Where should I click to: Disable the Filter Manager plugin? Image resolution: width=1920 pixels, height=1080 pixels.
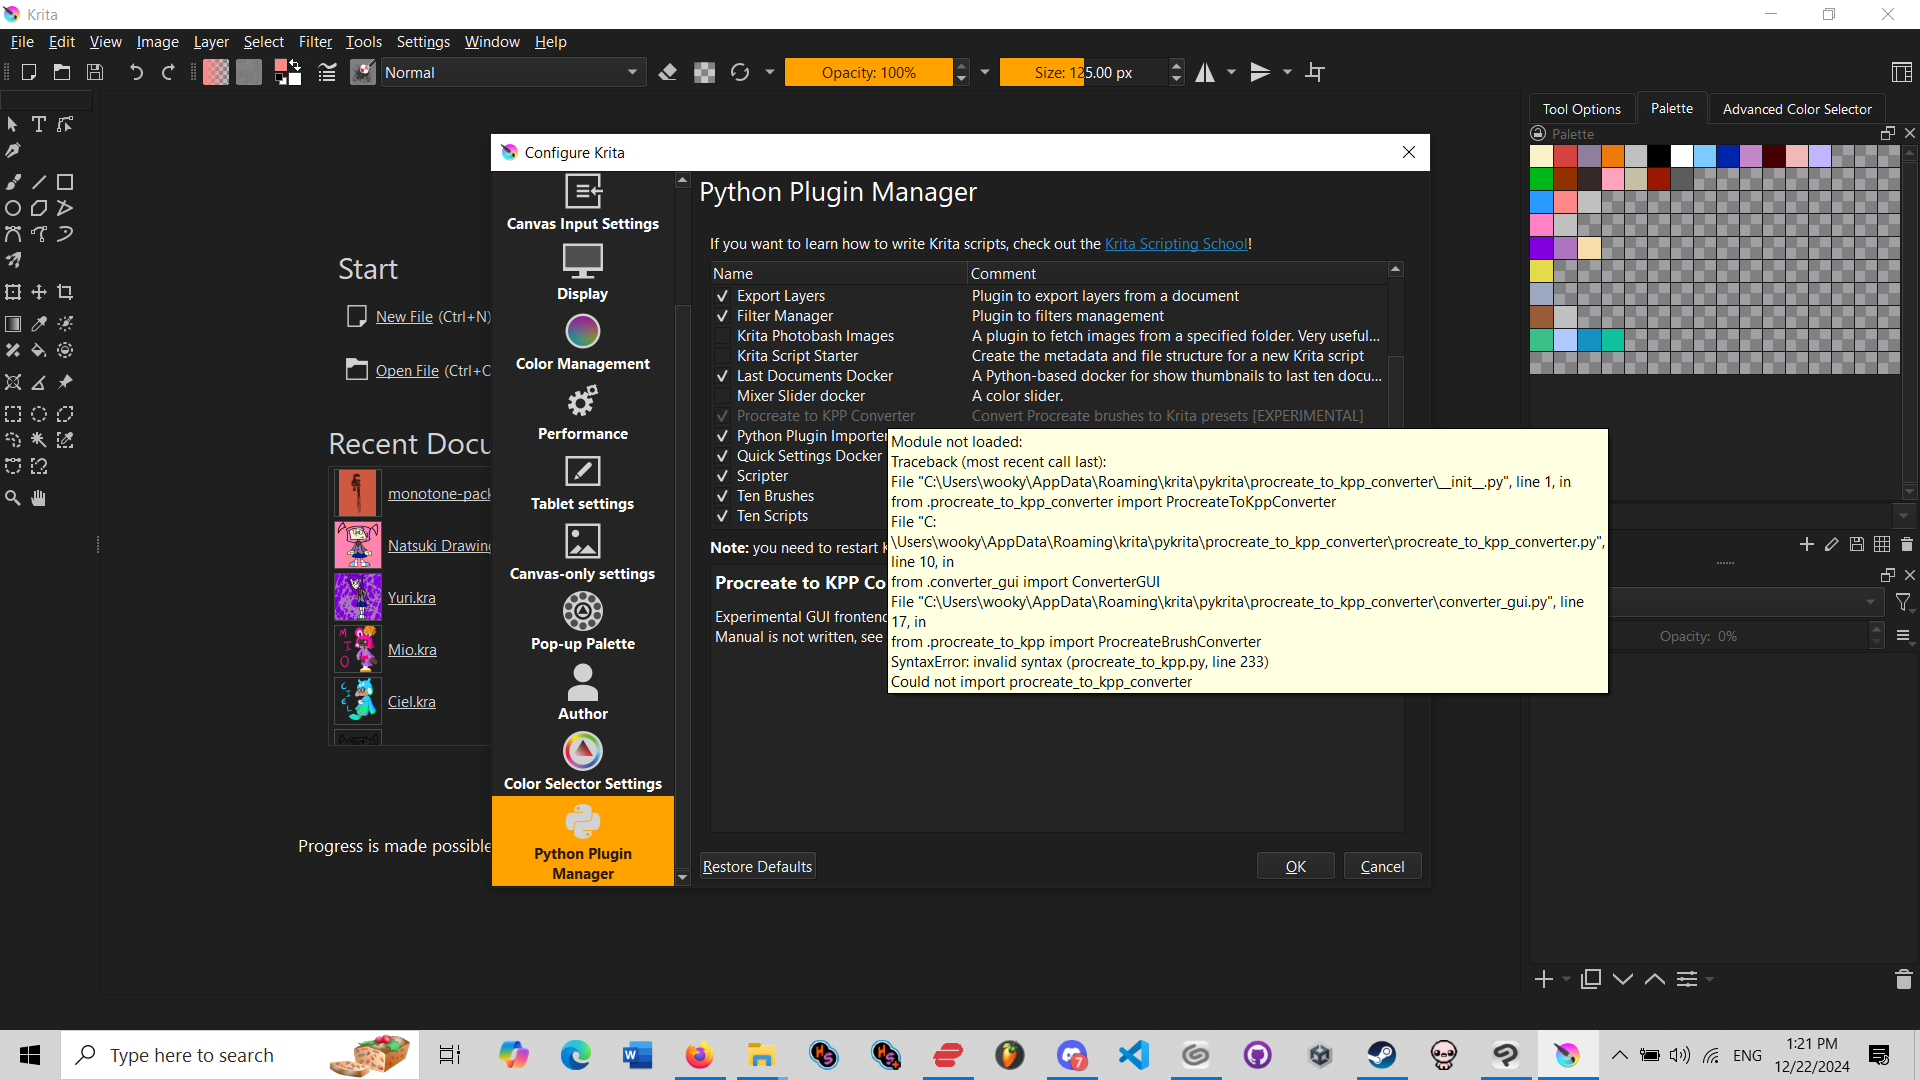(x=722, y=316)
